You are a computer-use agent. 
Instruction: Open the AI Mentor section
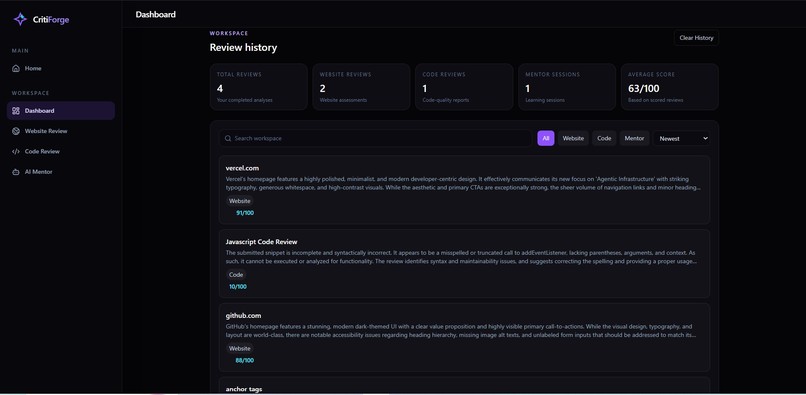click(61, 172)
